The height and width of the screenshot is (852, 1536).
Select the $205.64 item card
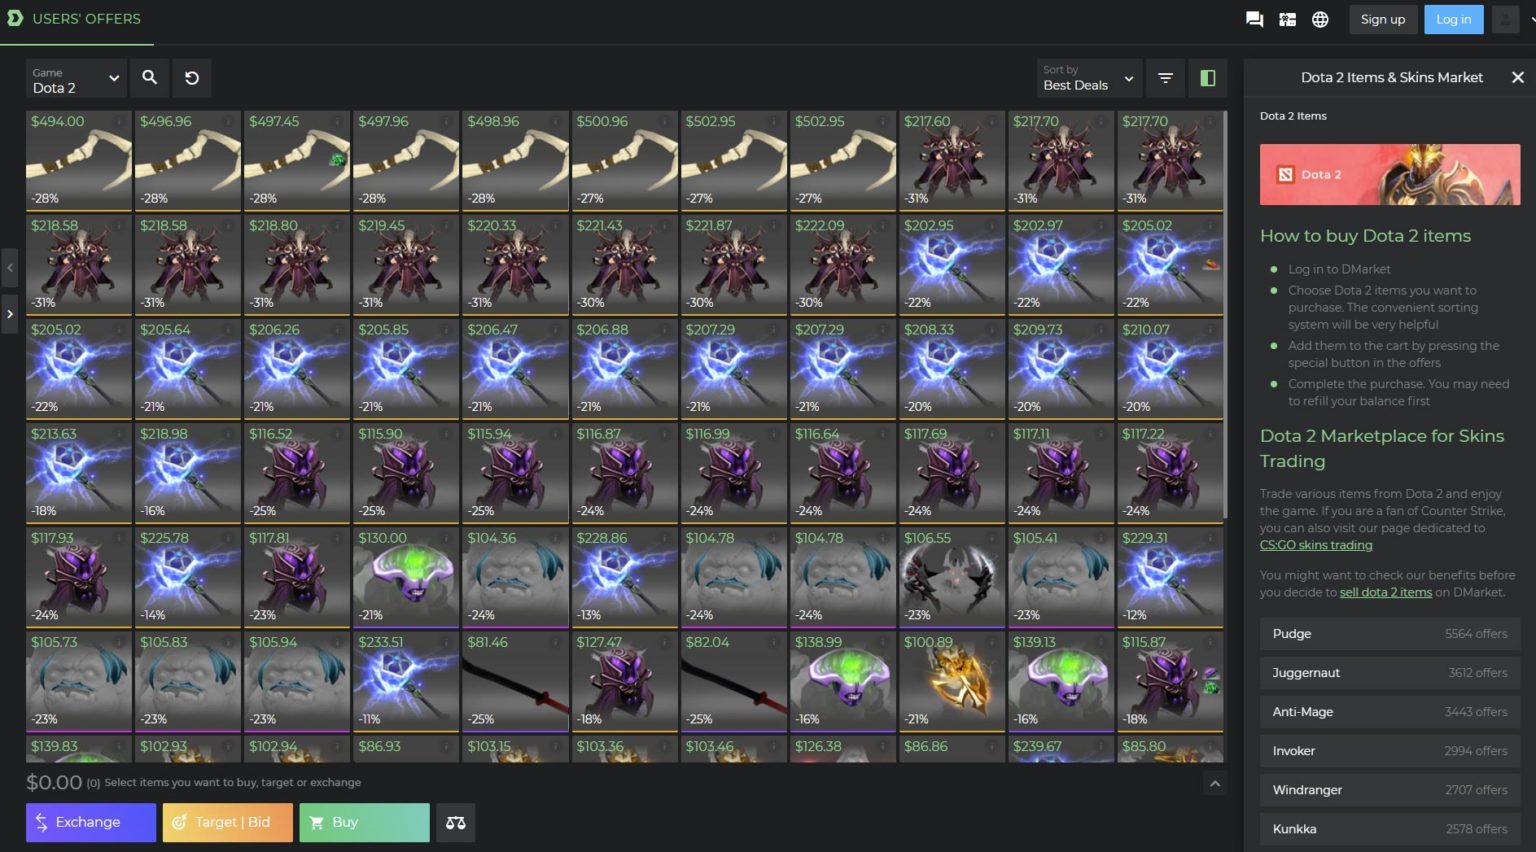coord(187,368)
